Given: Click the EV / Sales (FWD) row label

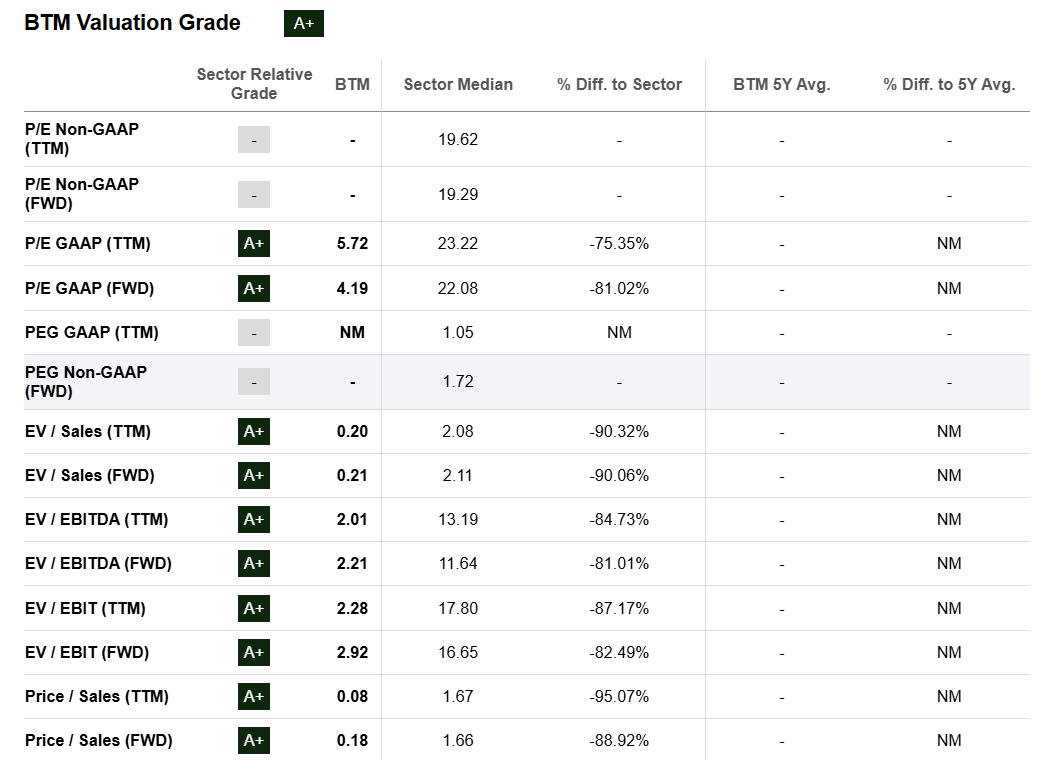Looking at the screenshot, I should coord(90,476).
